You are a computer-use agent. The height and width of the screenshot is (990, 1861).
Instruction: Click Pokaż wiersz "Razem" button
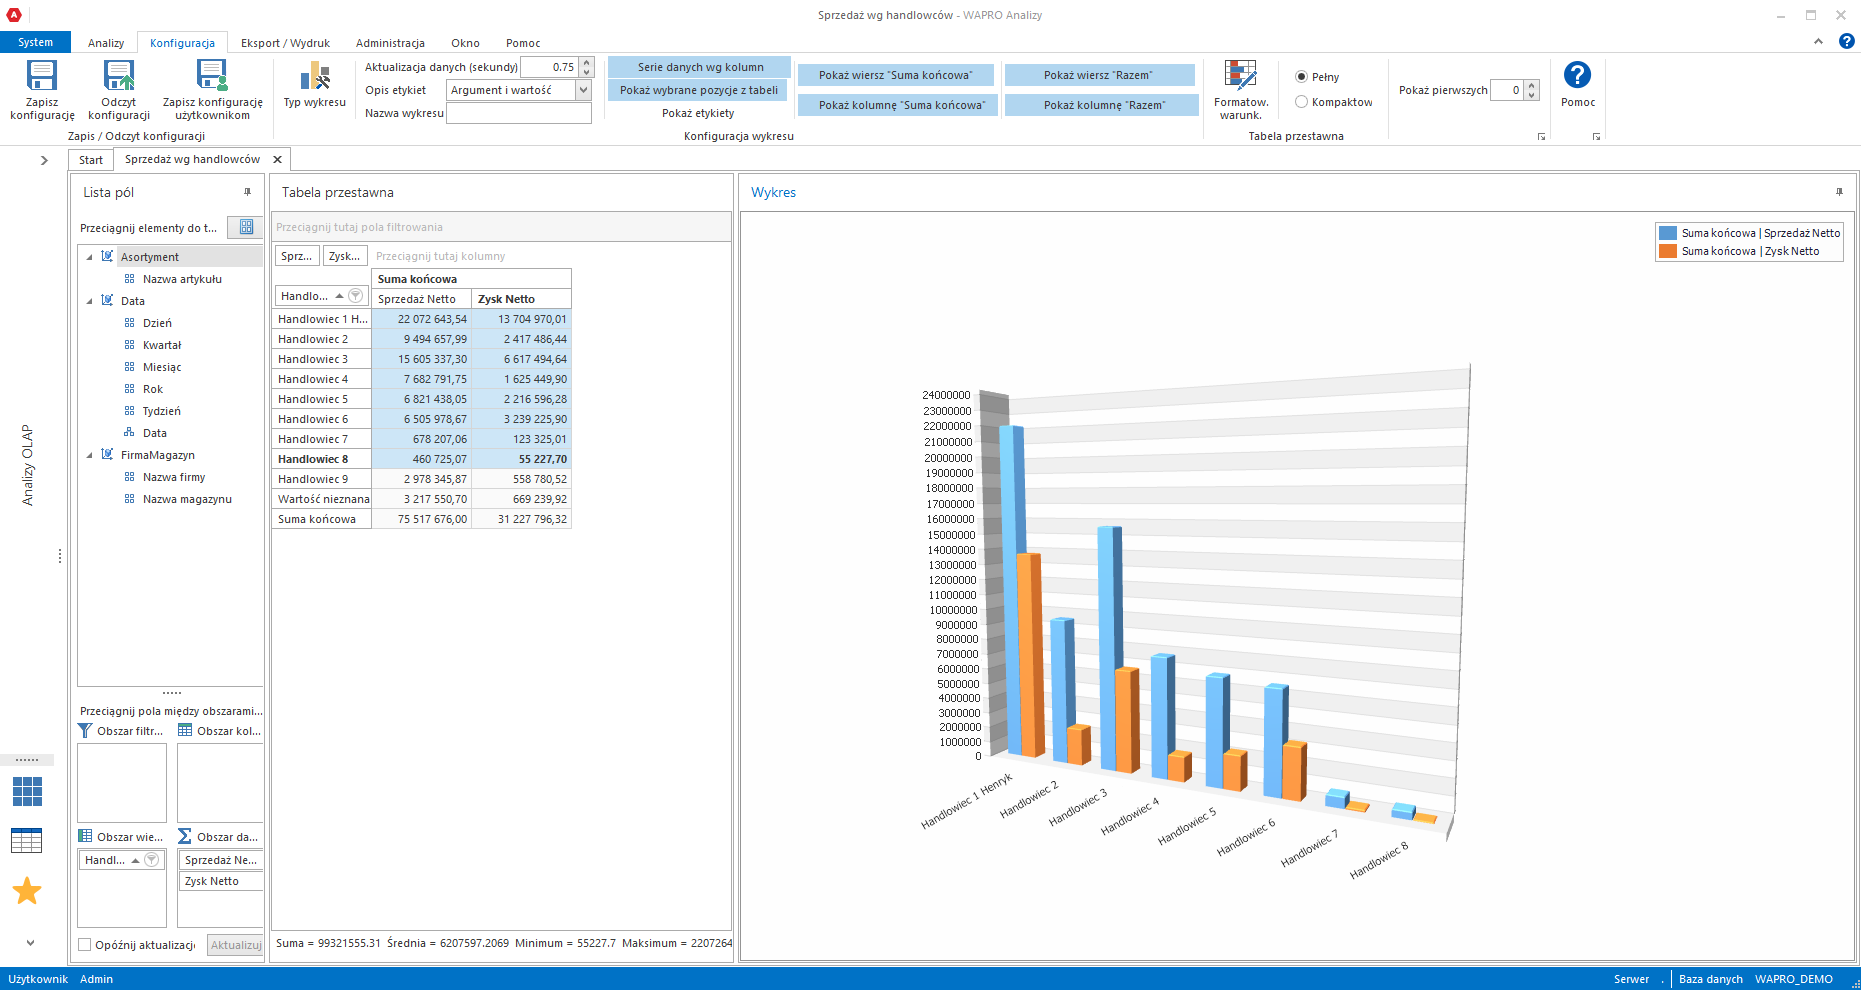[x=1098, y=75]
